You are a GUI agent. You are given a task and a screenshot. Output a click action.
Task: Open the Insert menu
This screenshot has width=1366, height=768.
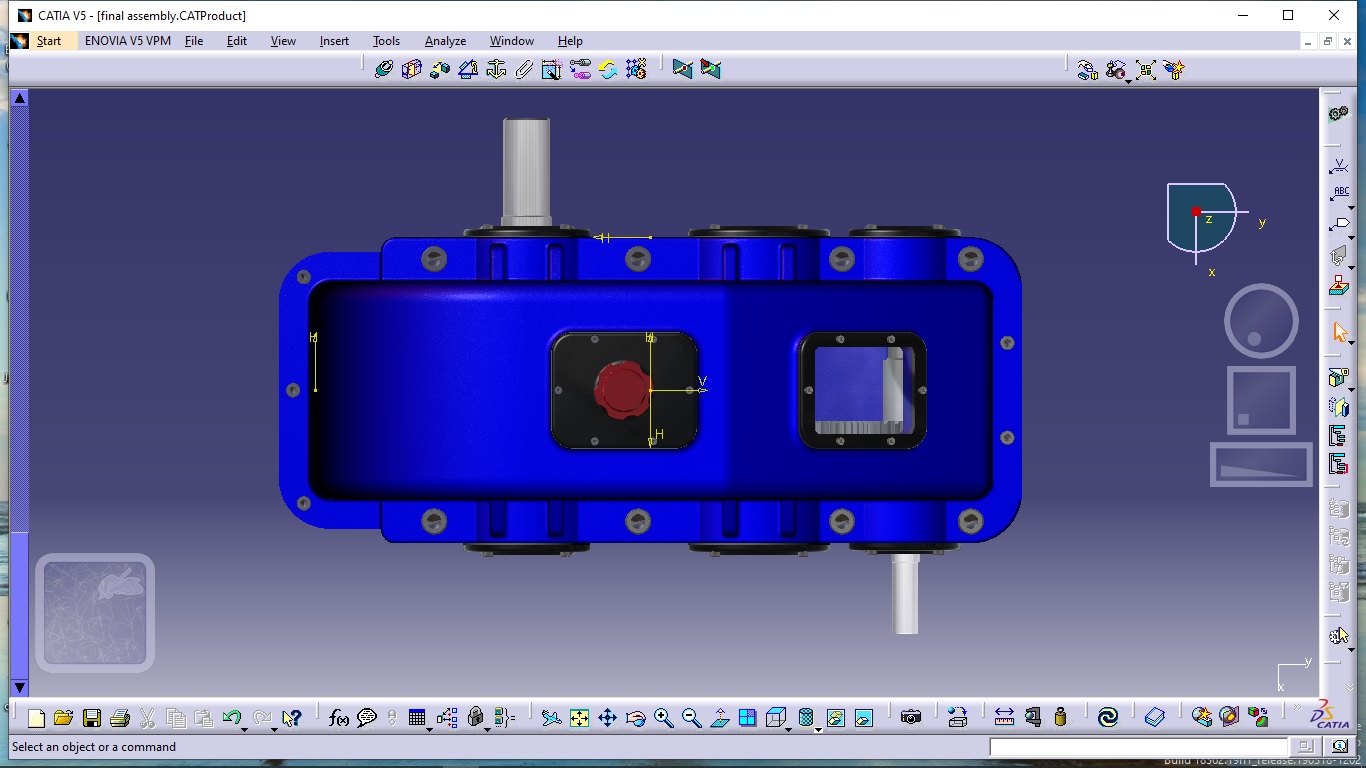coord(334,41)
